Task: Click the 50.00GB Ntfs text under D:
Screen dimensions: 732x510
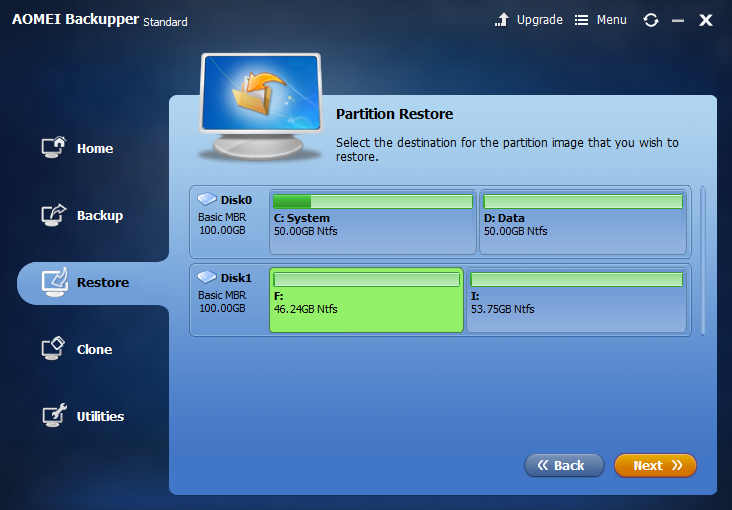Action: coord(515,231)
